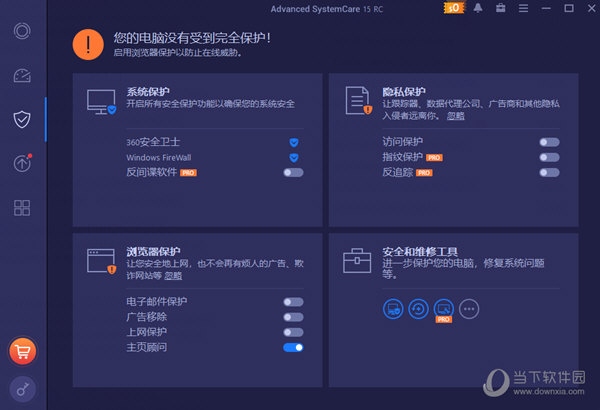The image size is (600, 410).
Task: Click the orange warning exclamation icon
Action: click(x=88, y=45)
